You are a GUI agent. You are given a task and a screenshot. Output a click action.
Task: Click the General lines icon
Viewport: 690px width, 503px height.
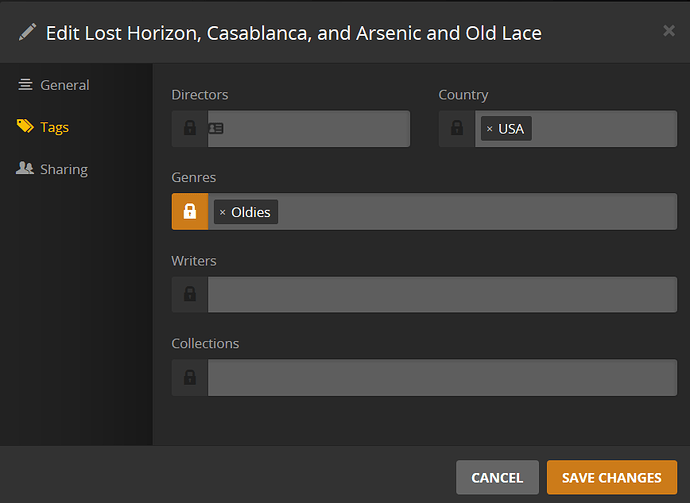(x=25, y=85)
